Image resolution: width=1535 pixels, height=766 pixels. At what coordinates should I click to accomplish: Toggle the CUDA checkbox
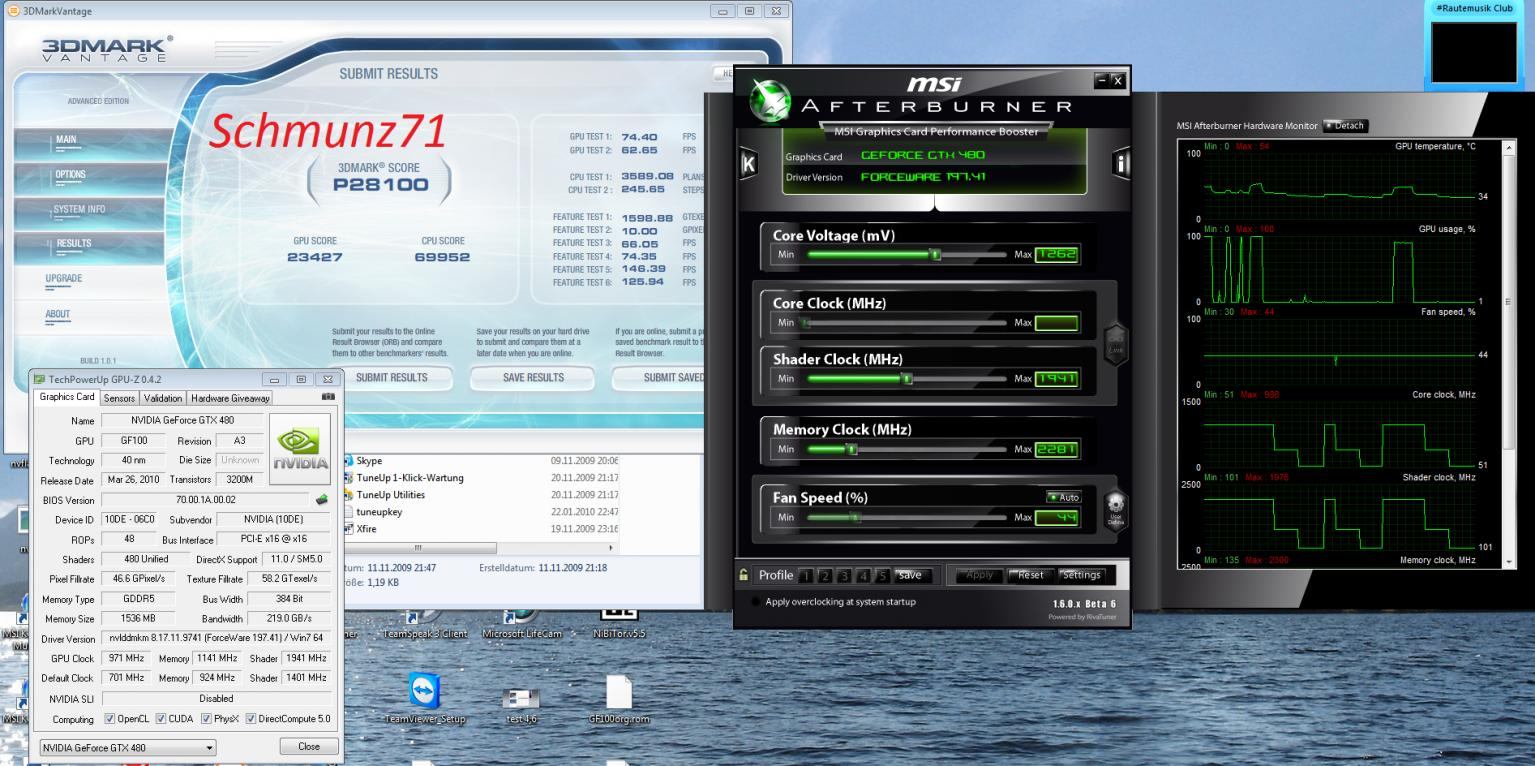pos(159,719)
